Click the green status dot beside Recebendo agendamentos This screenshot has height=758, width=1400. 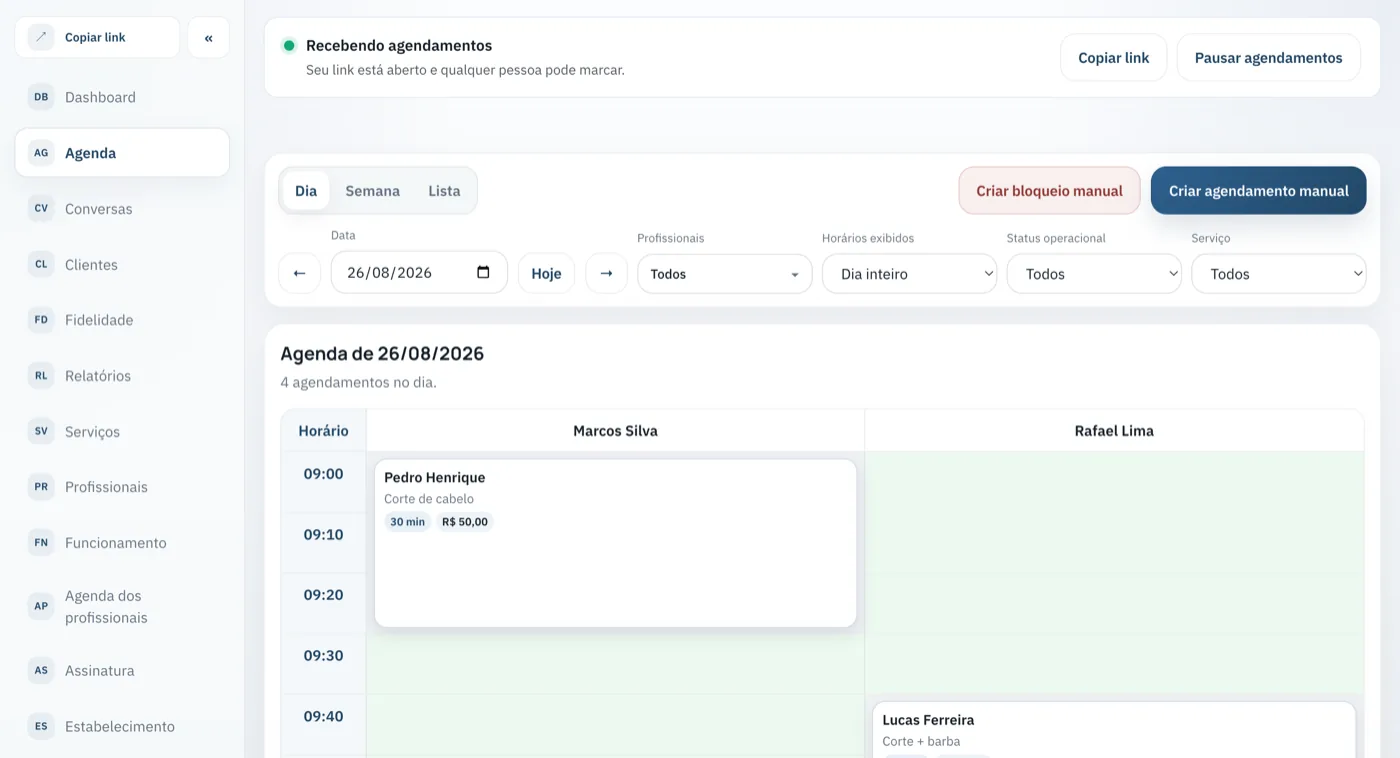click(289, 46)
